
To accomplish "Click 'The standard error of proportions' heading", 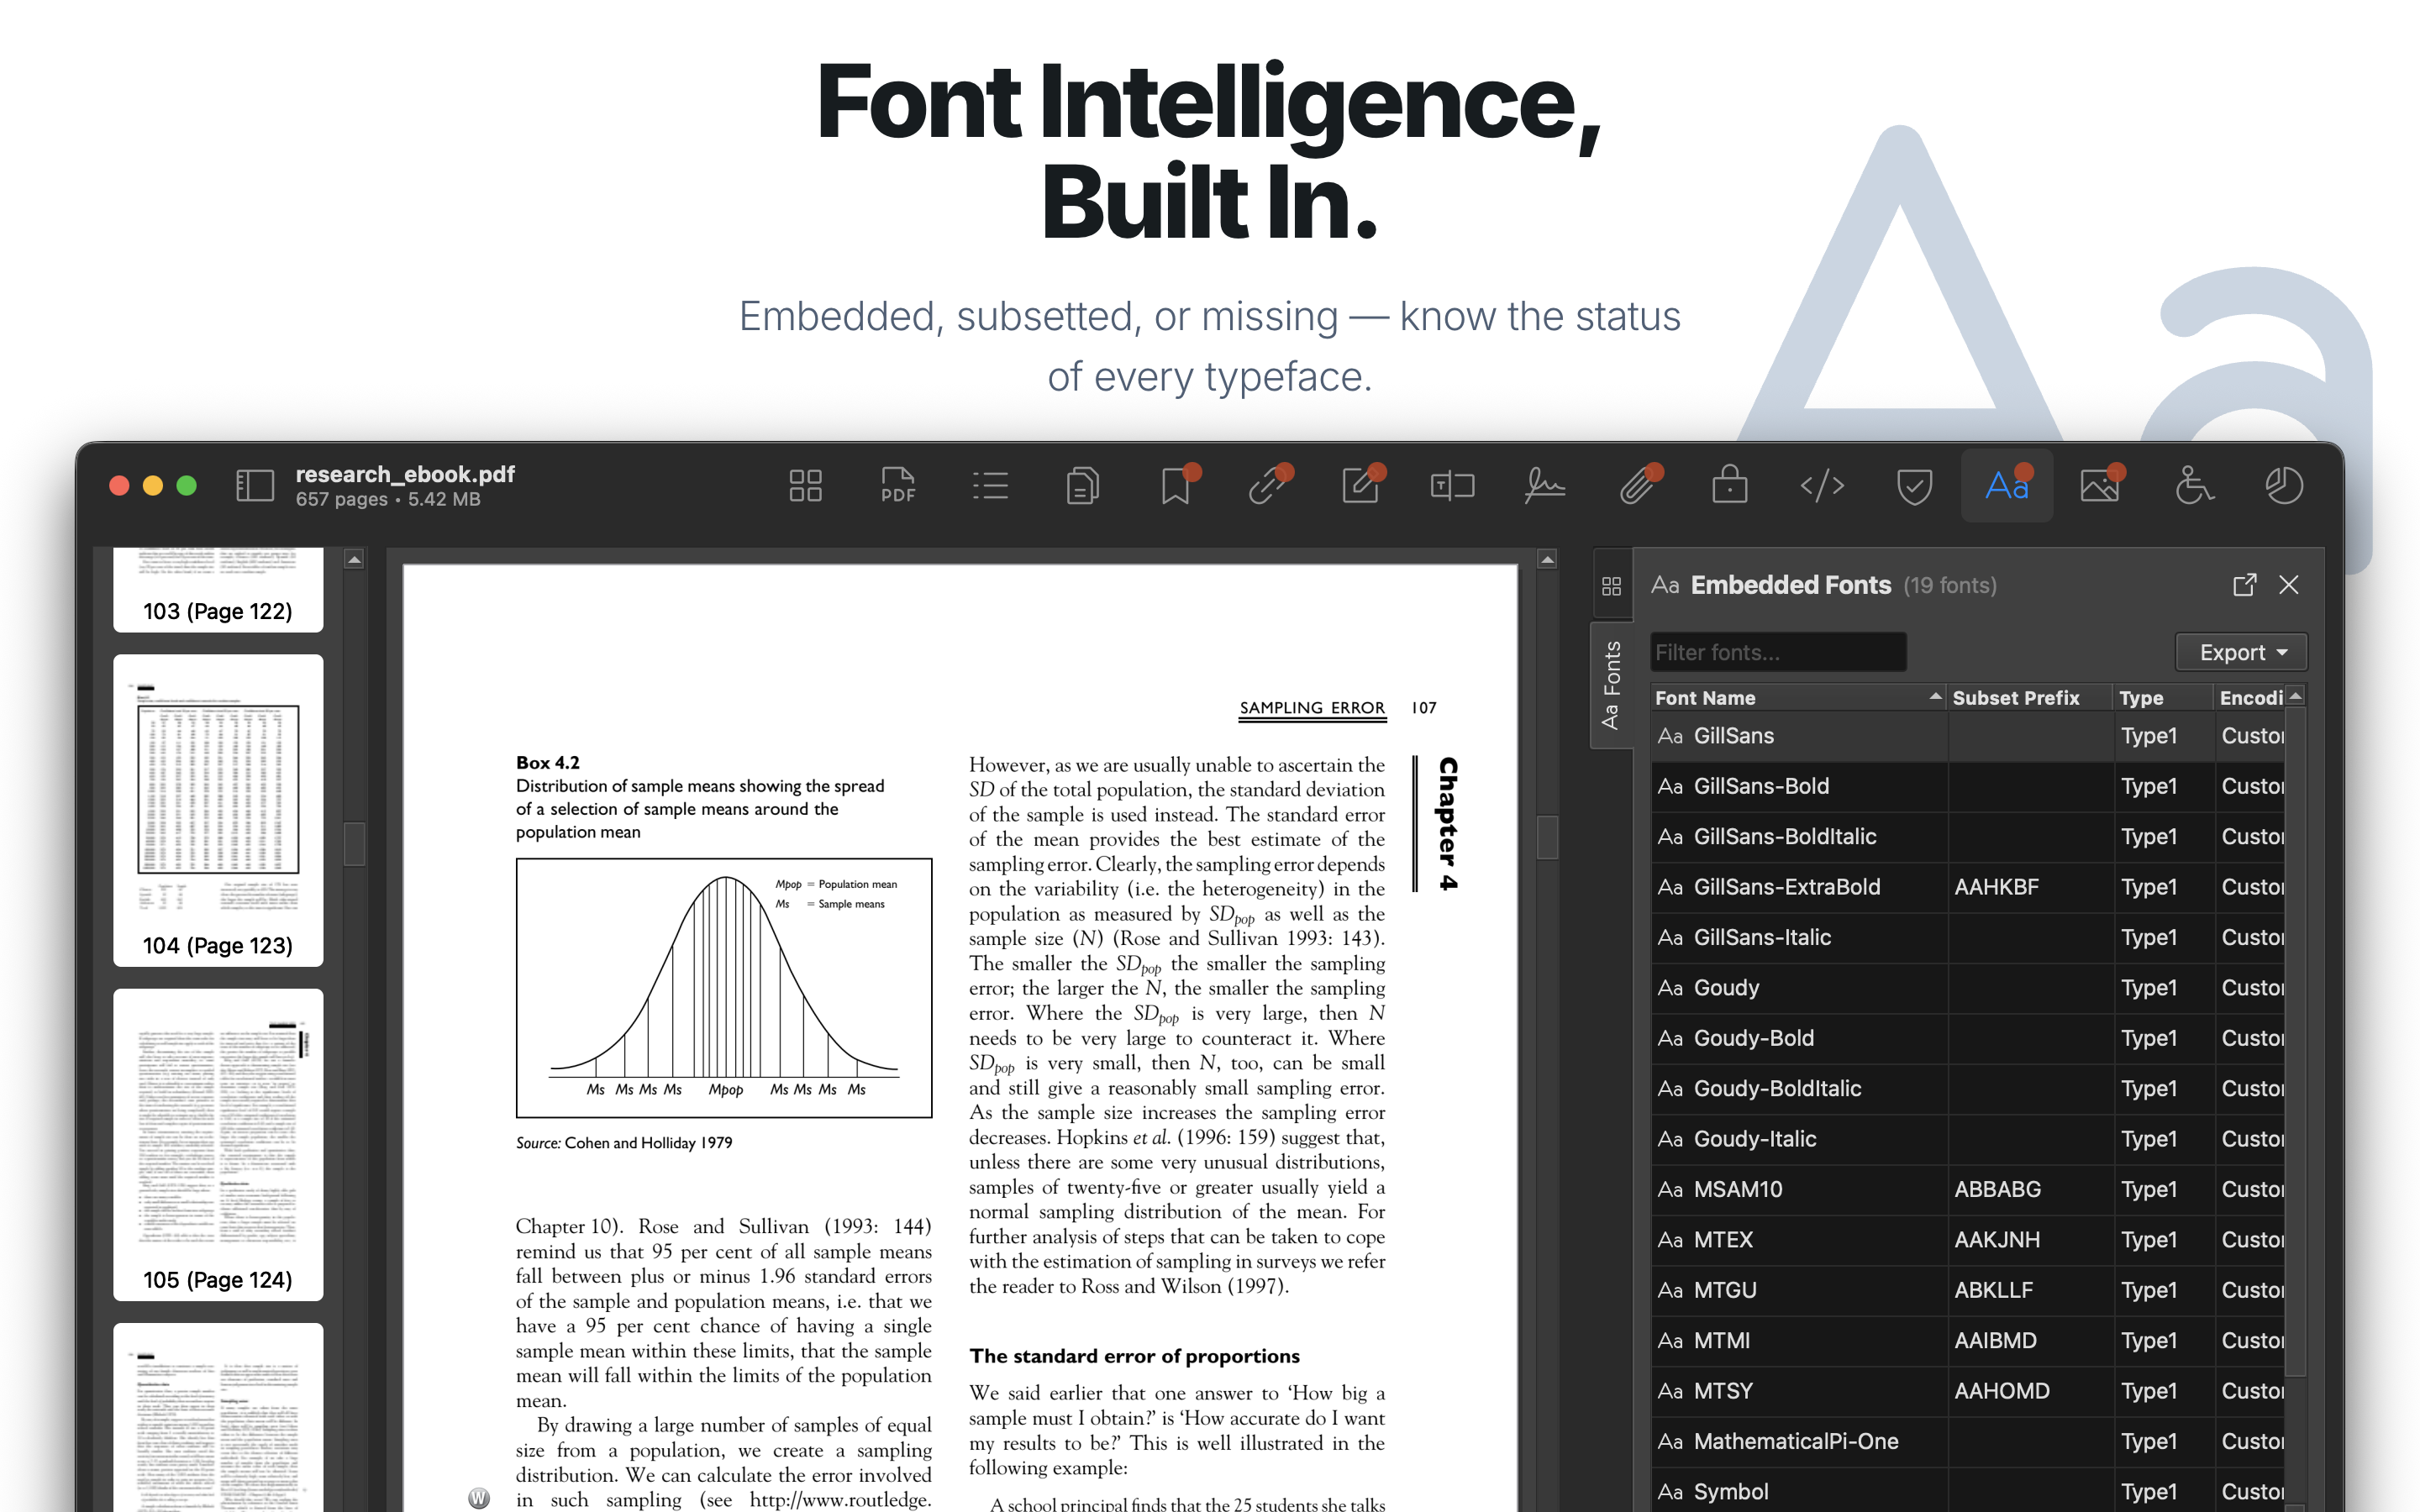I will tap(1134, 1356).
